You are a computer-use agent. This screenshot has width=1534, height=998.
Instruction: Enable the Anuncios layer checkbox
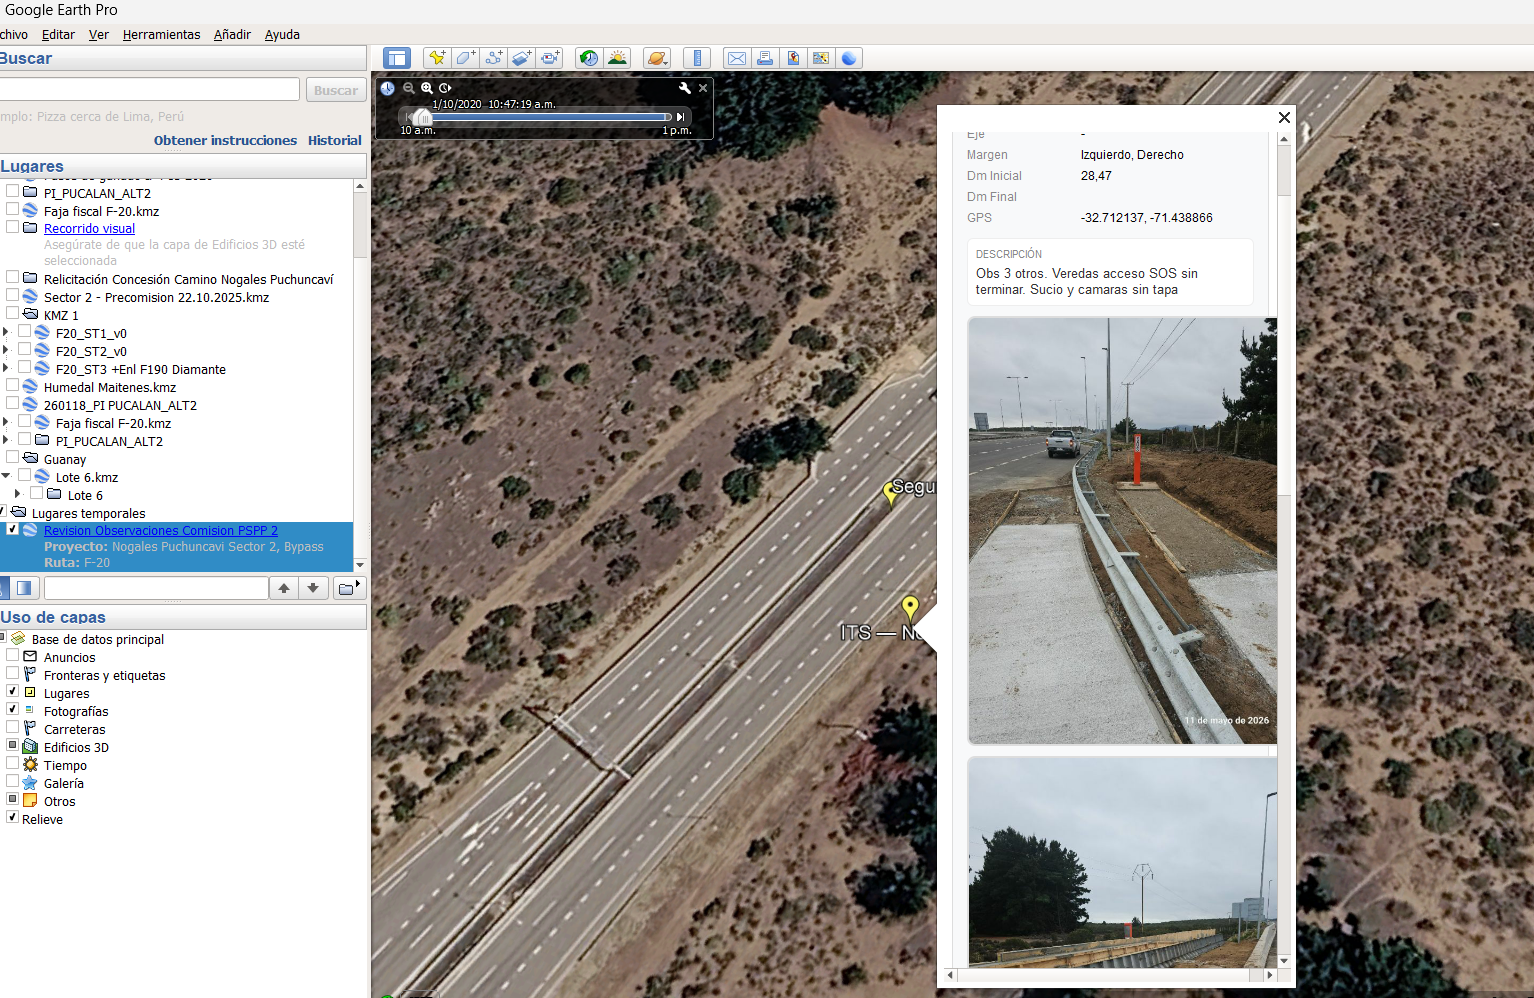(x=13, y=655)
